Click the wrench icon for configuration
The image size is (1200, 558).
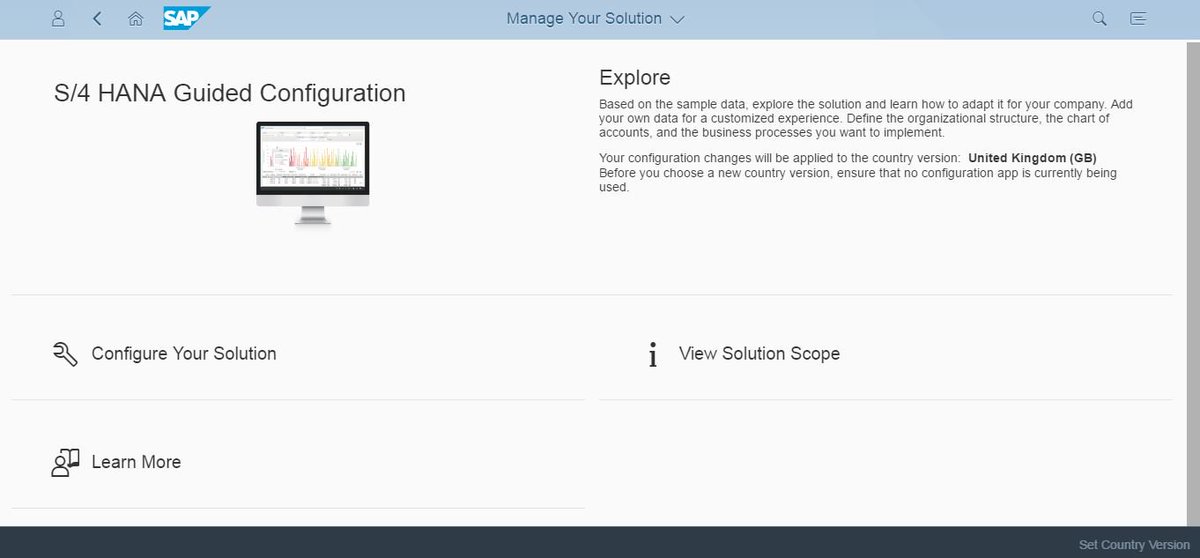(65, 354)
